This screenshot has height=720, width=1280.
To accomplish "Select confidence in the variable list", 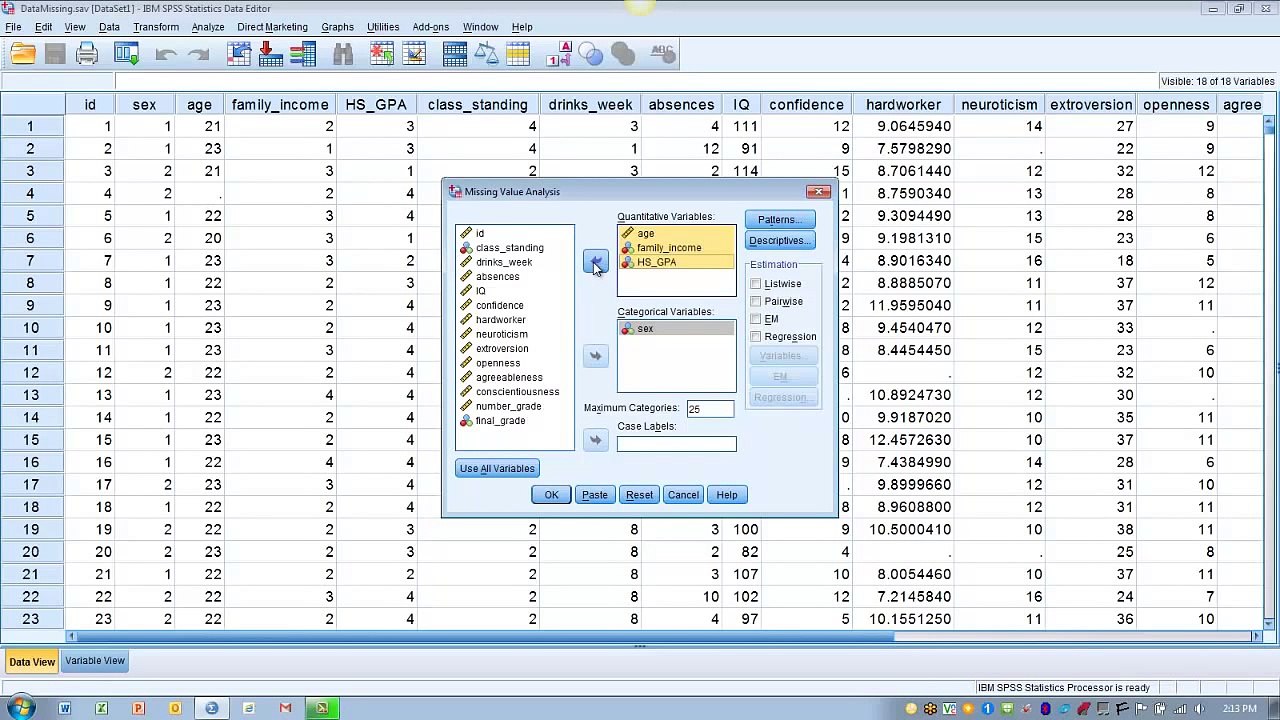I will pos(499,306).
